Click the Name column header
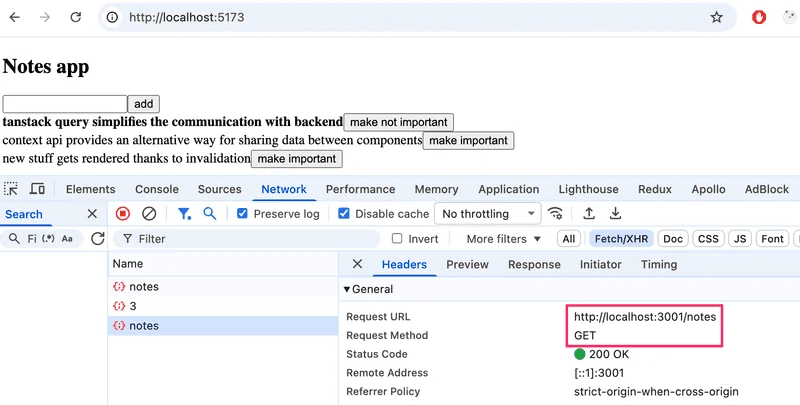Viewport: 800px width, 405px height. (222, 264)
